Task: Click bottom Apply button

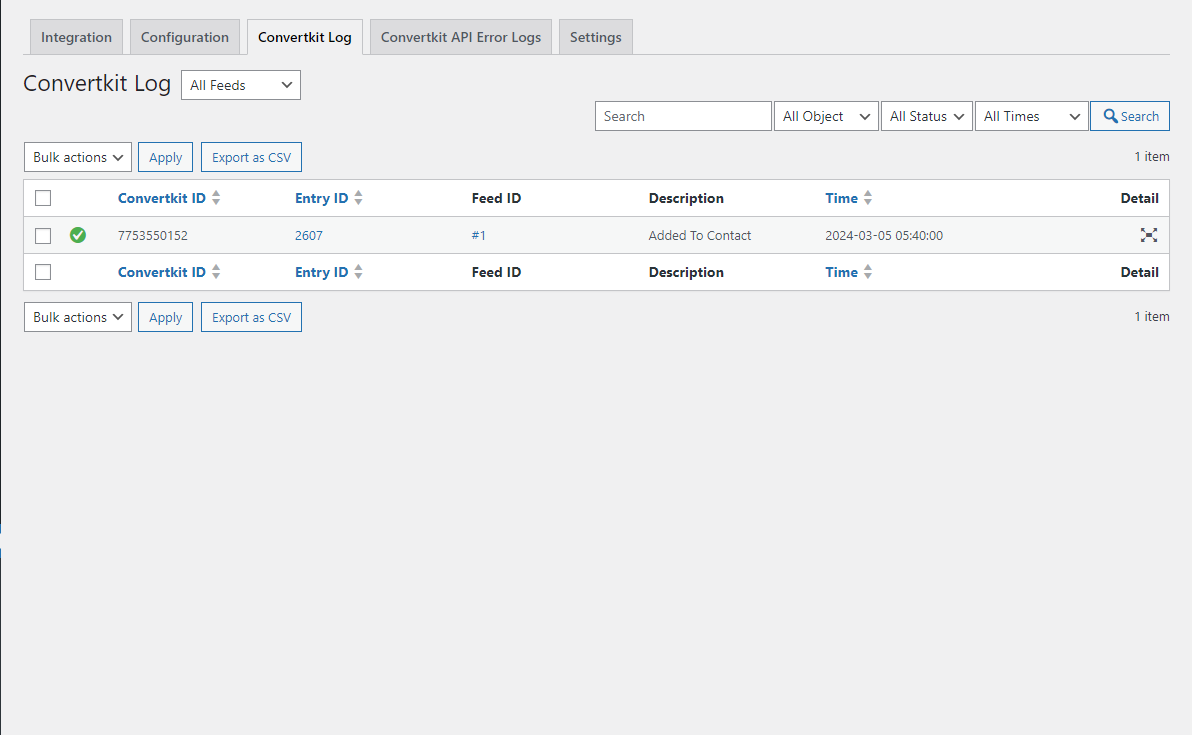Action: (x=166, y=317)
